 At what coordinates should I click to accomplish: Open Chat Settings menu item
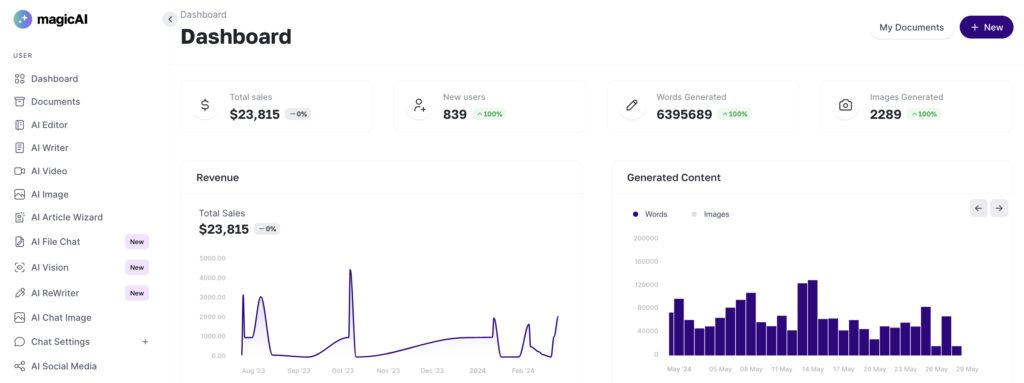tap(60, 342)
